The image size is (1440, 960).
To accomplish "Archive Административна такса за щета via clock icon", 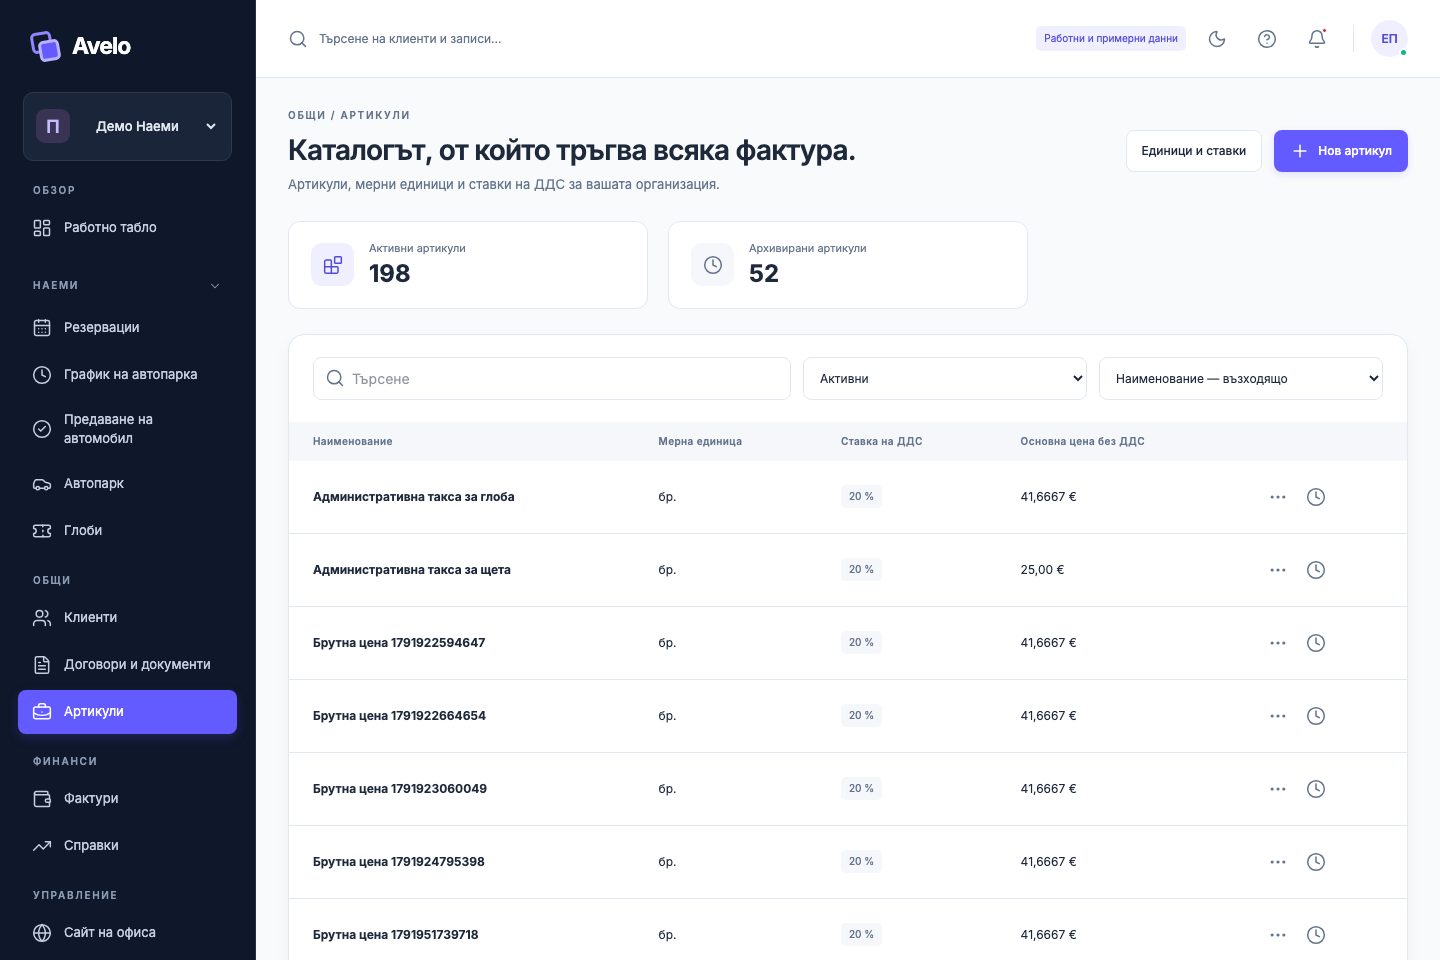I will point(1316,570).
